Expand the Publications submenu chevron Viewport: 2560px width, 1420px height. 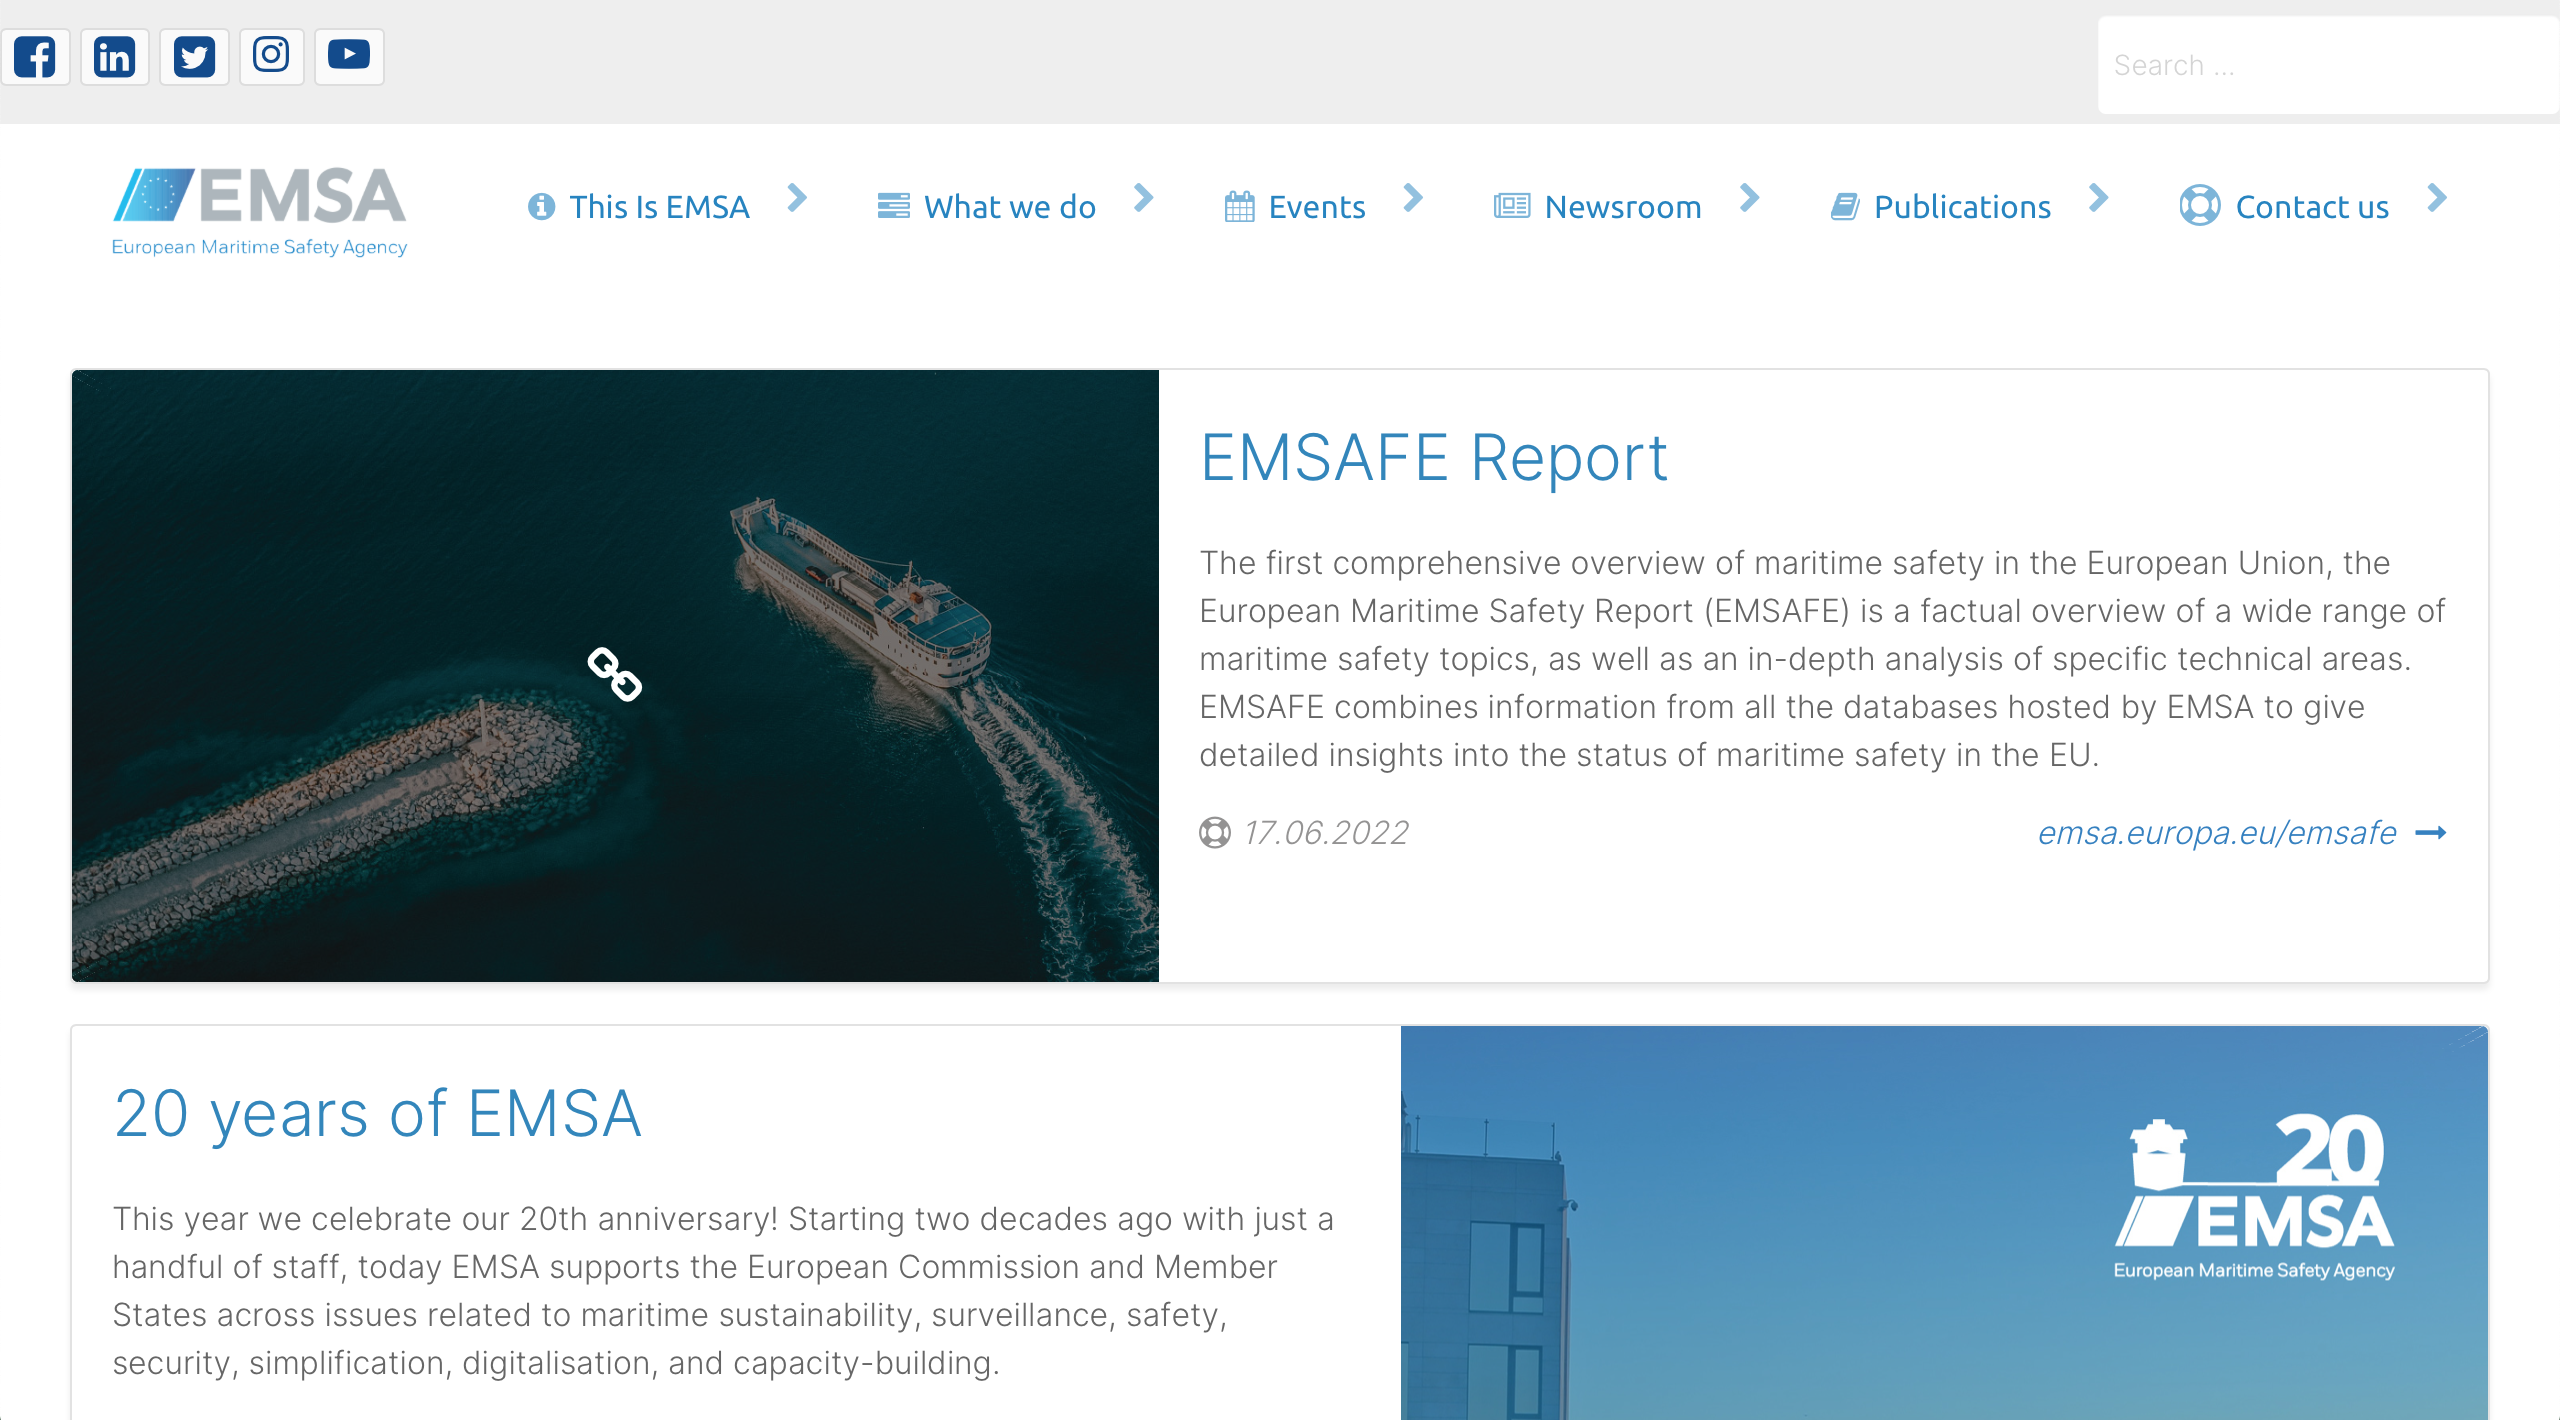click(2098, 199)
